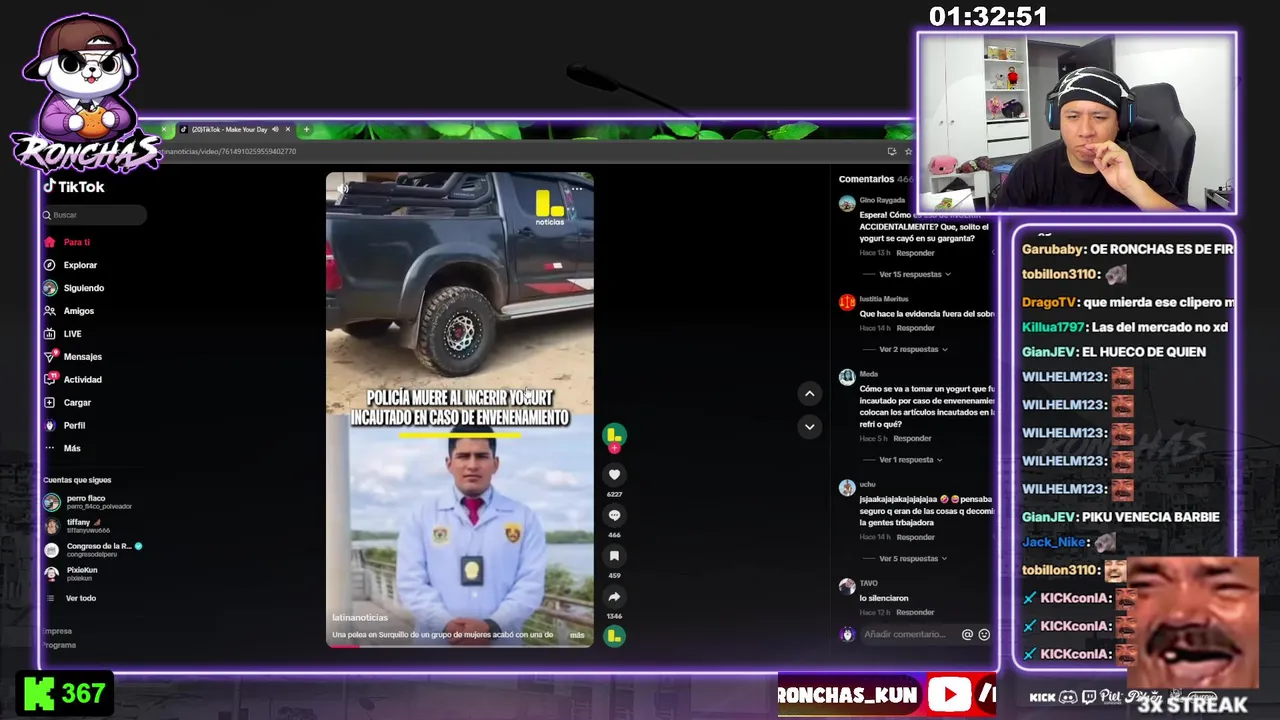Open the Empresa footer link

pyautogui.click(x=58, y=631)
